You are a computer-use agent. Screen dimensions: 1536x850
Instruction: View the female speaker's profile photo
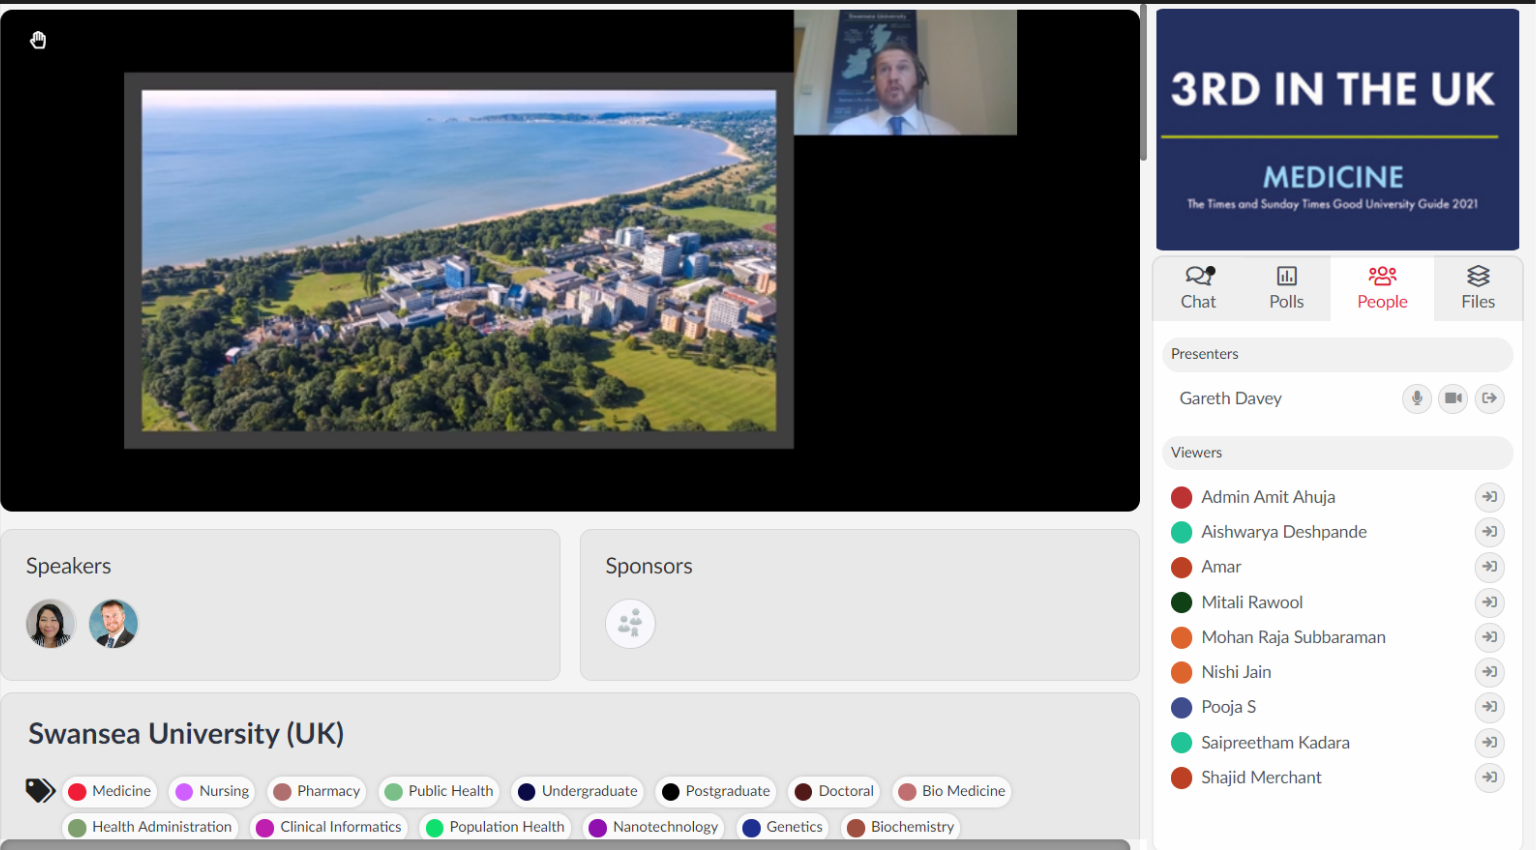click(x=50, y=624)
